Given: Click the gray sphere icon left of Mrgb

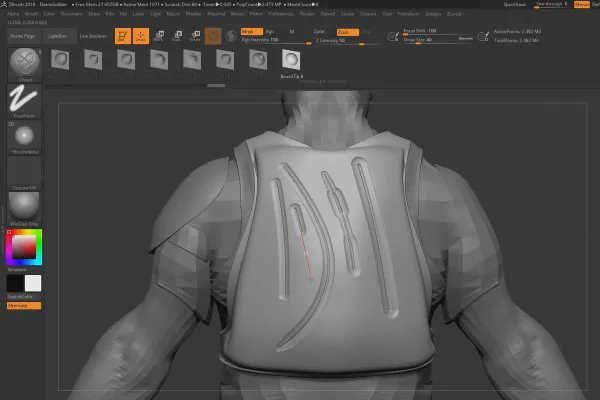Looking at the screenshot, I should tap(231, 36).
